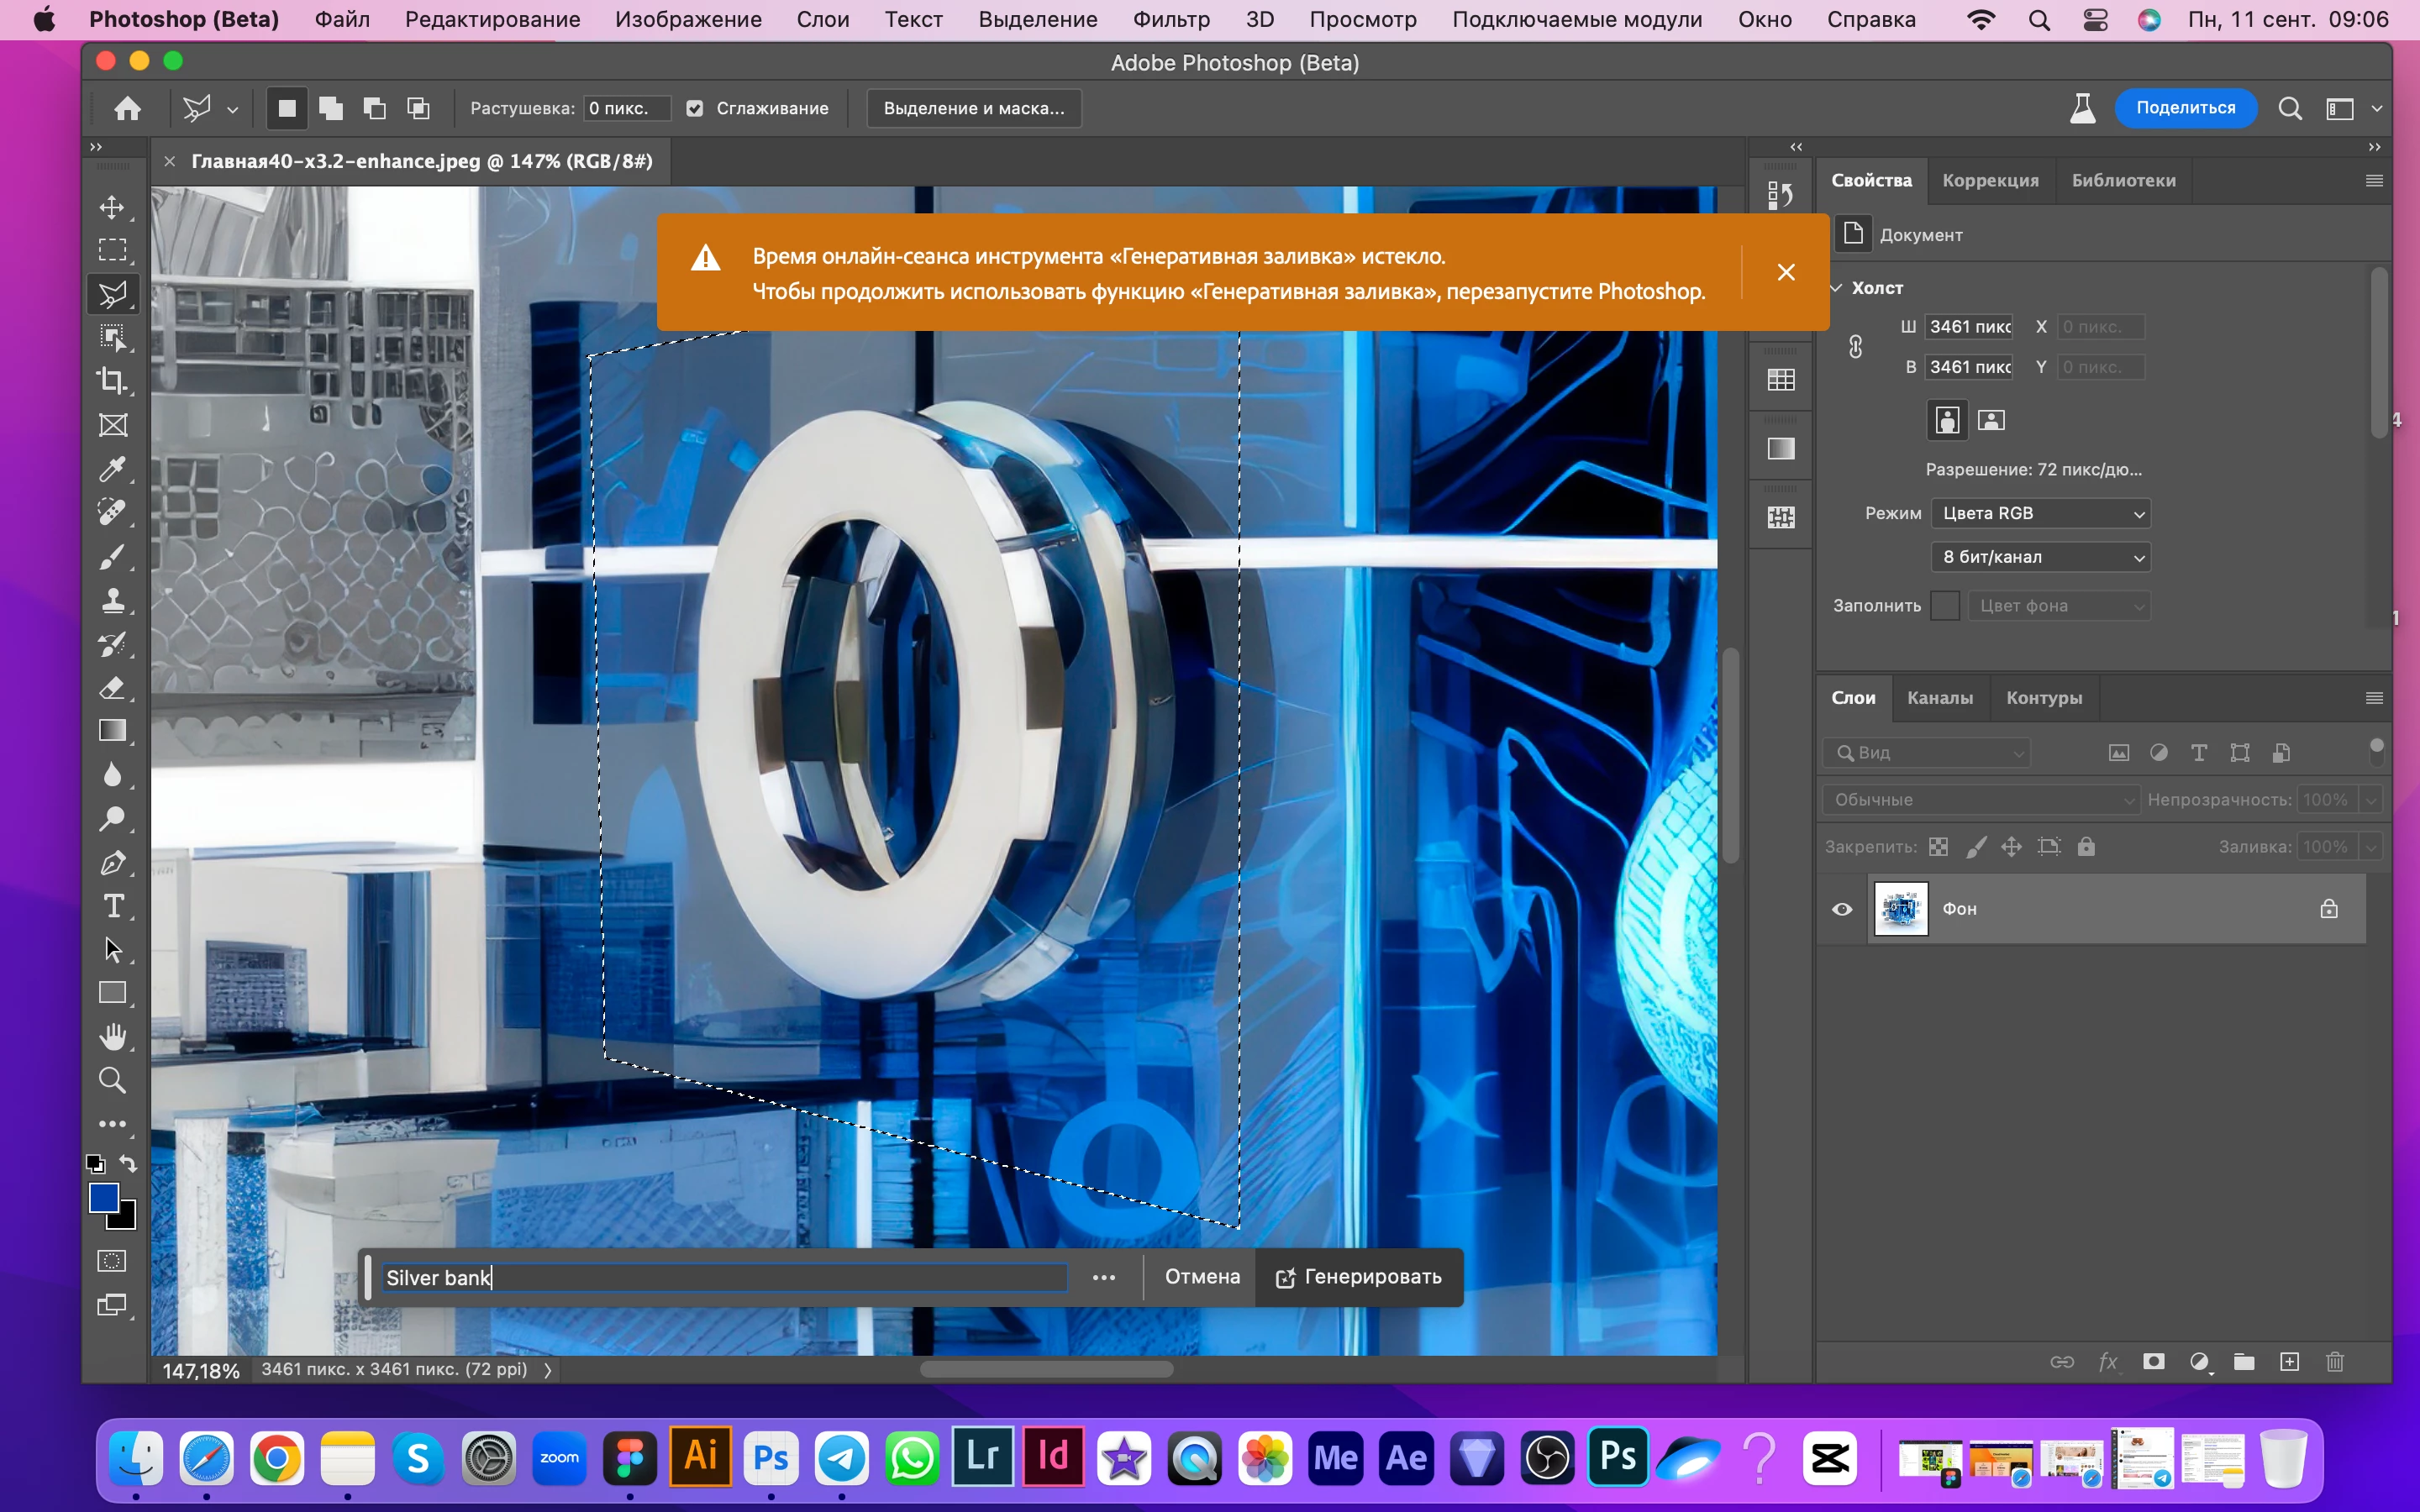The width and height of the screenshot is (2420, 1512).
Task: Click the Zoom tool in toolbar
Action: point(112,1080)
